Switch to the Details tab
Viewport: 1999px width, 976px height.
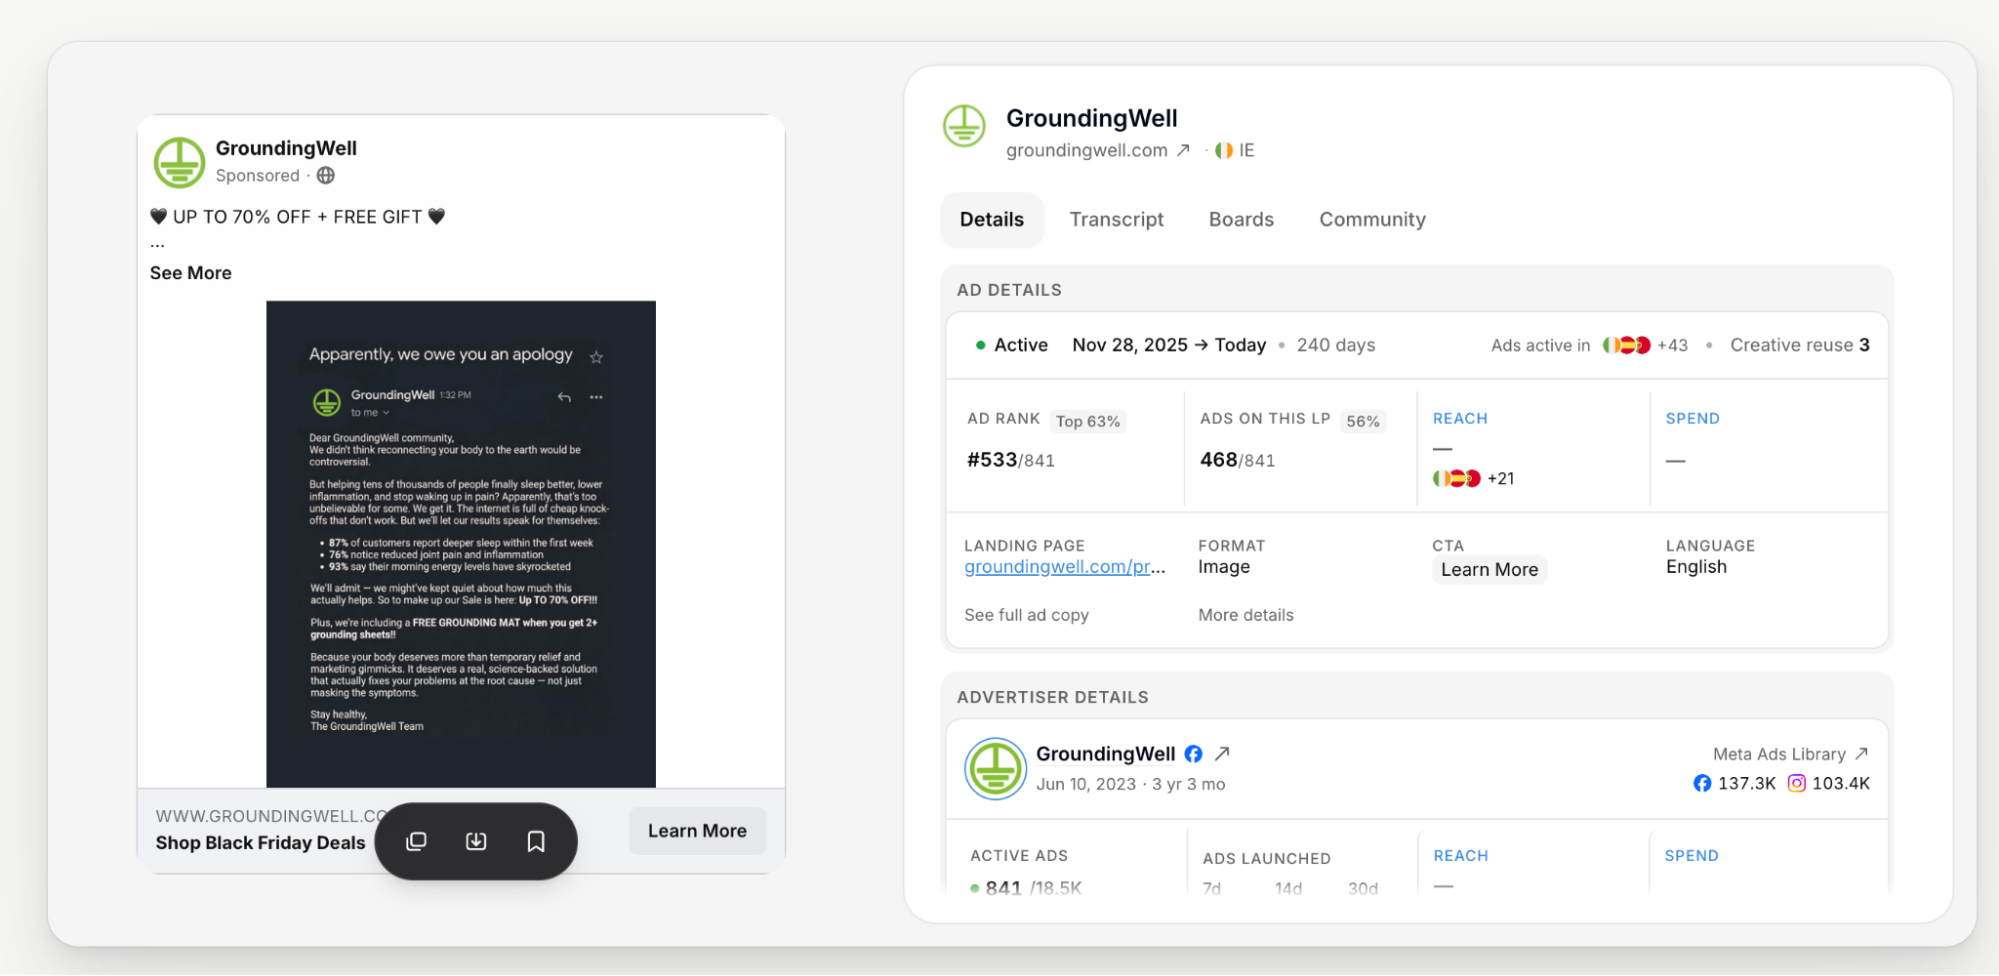click(x=992, y=220)
